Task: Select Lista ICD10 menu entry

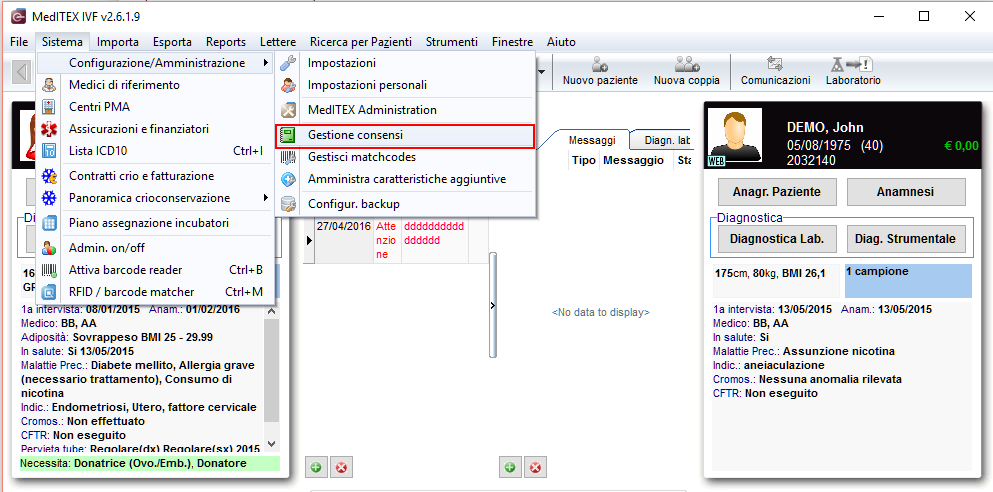Action: point(156,151)
